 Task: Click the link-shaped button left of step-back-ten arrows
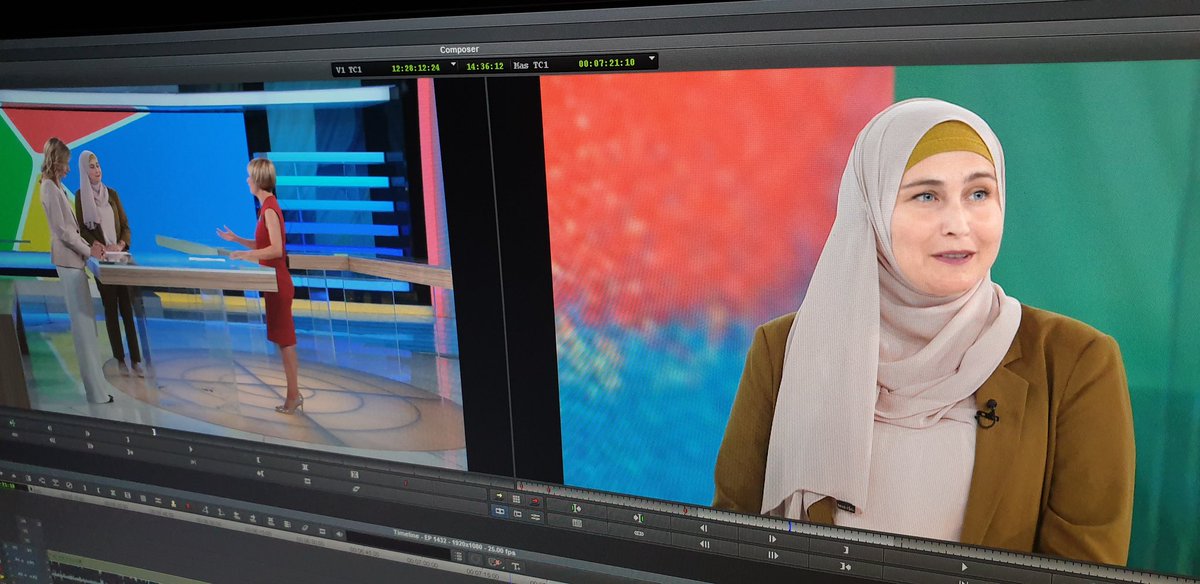[639, 533]
